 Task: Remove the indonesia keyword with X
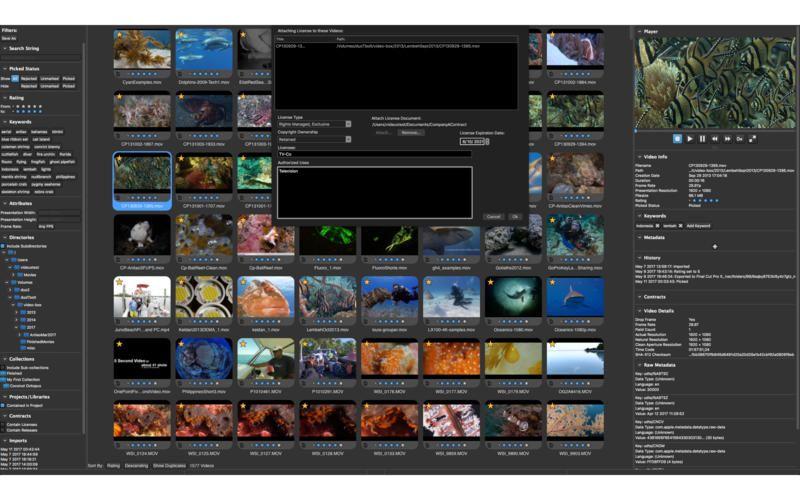[x=657, y=226]
